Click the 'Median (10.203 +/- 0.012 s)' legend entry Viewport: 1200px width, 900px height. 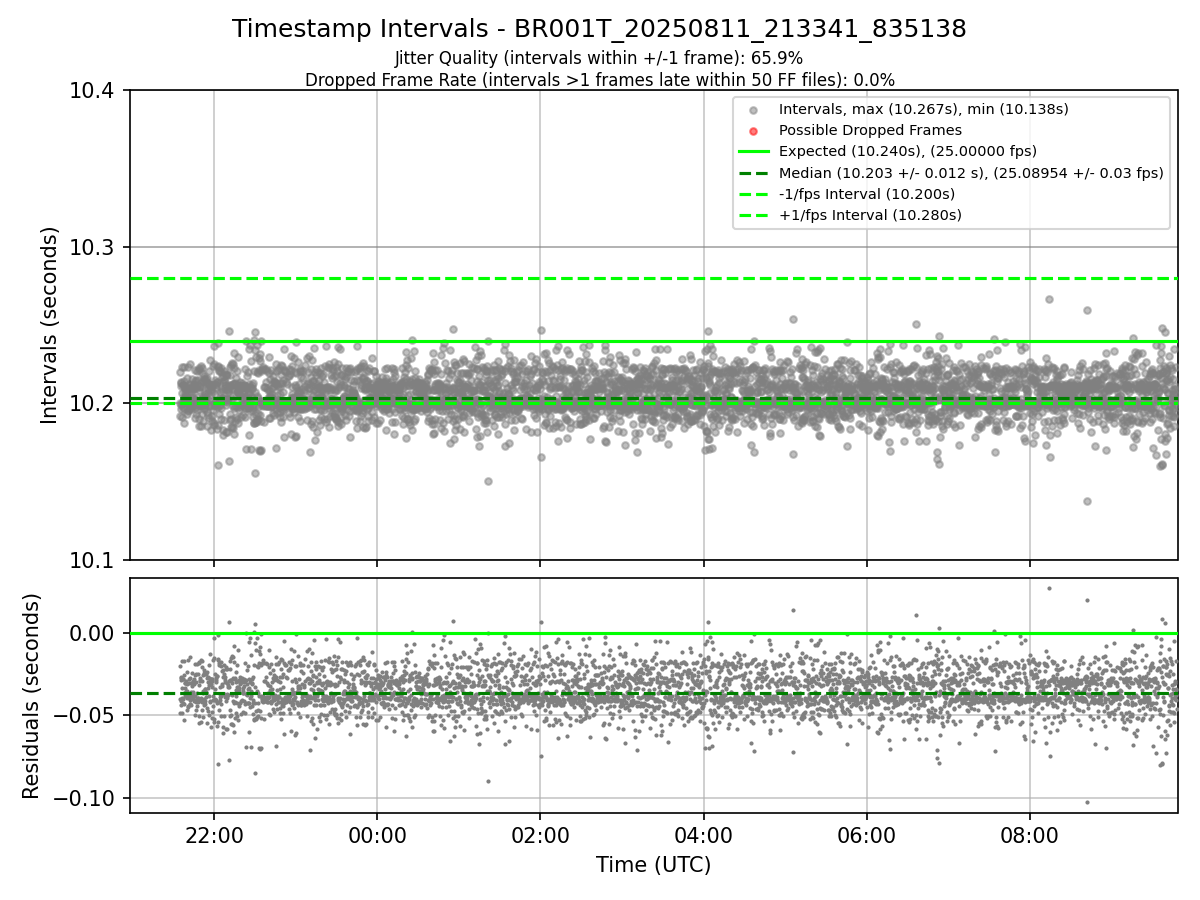(x=971, y=173)
